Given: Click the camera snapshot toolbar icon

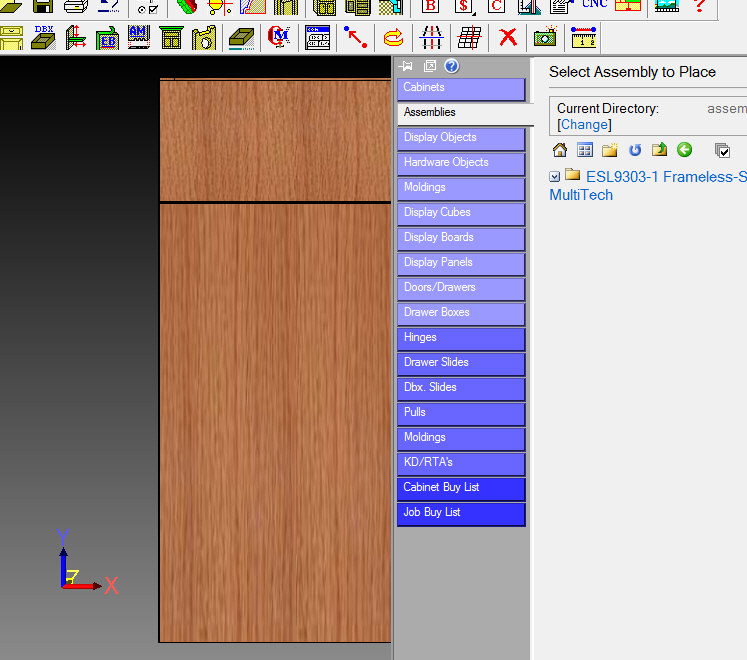Looking at the screenshot, I should pos(544,38).
